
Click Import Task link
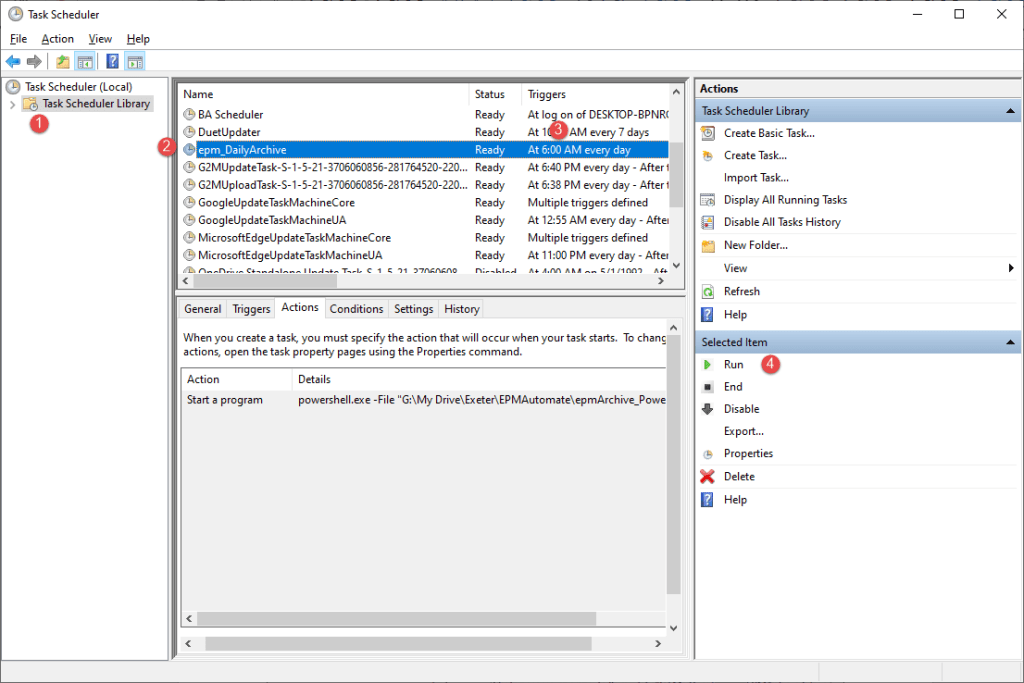pos(756,178)
